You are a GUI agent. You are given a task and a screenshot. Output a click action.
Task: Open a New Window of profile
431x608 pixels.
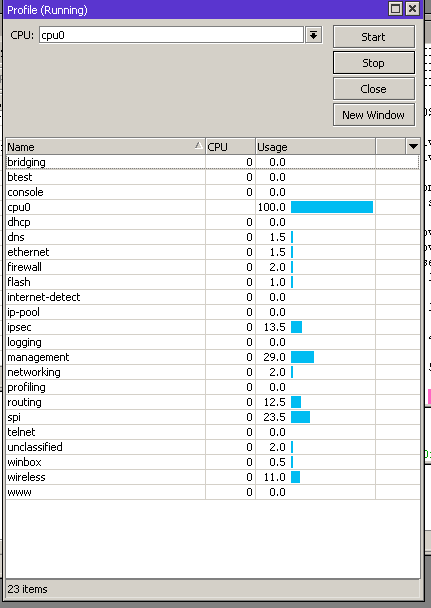coord(374,115)
